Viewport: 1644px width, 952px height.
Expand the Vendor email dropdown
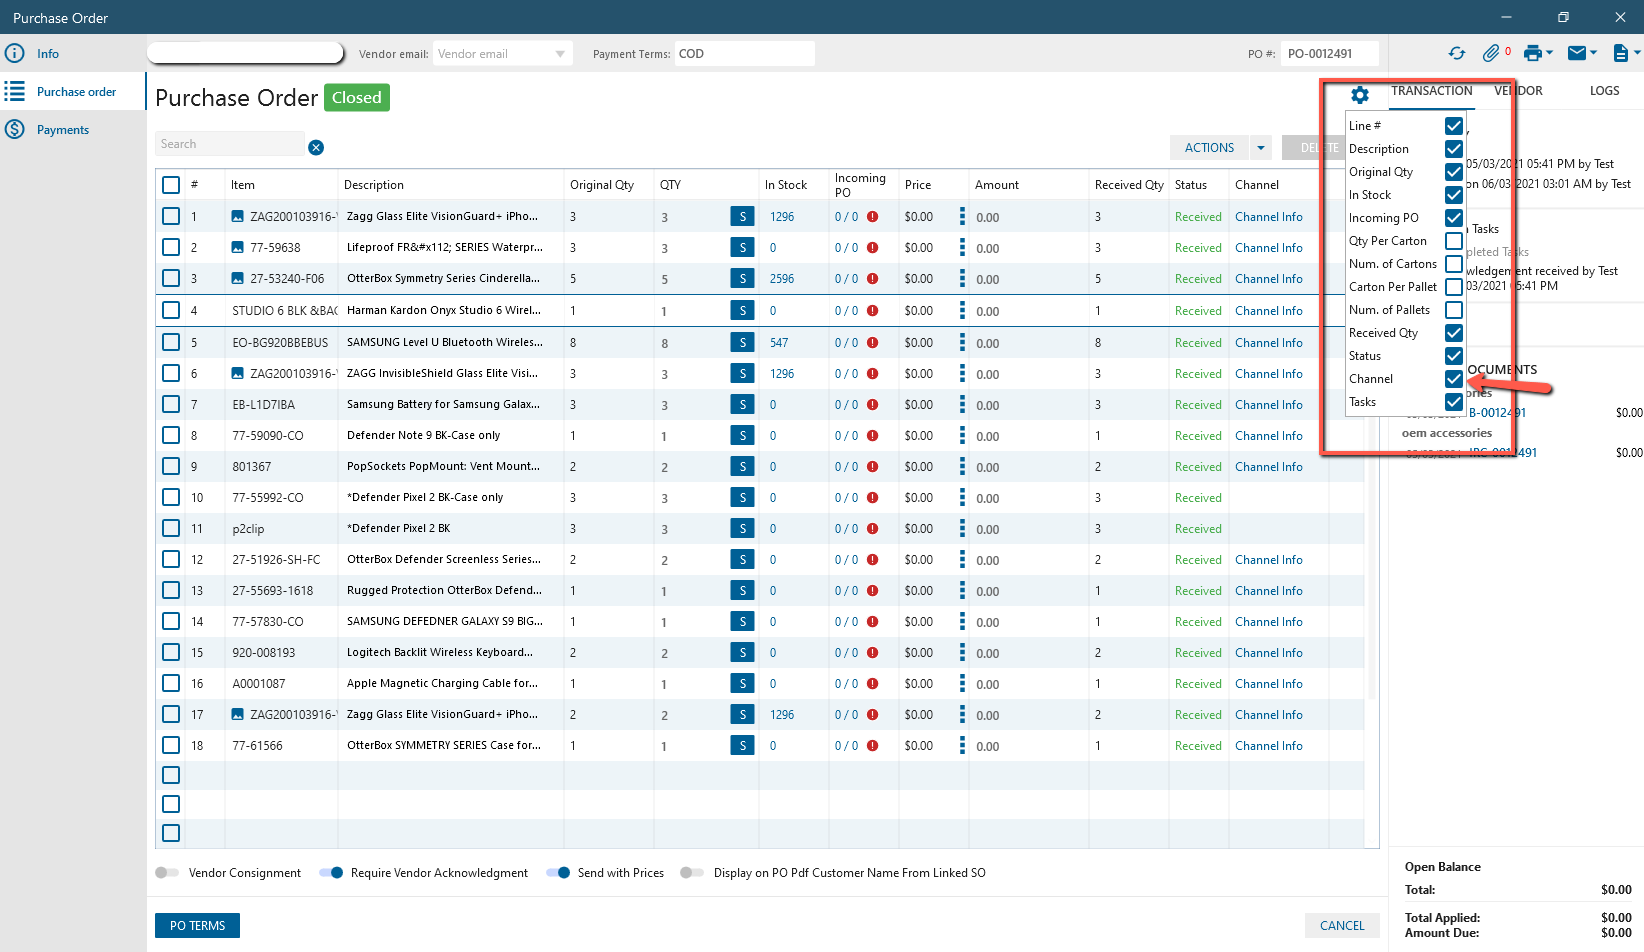tap(560, 54)
